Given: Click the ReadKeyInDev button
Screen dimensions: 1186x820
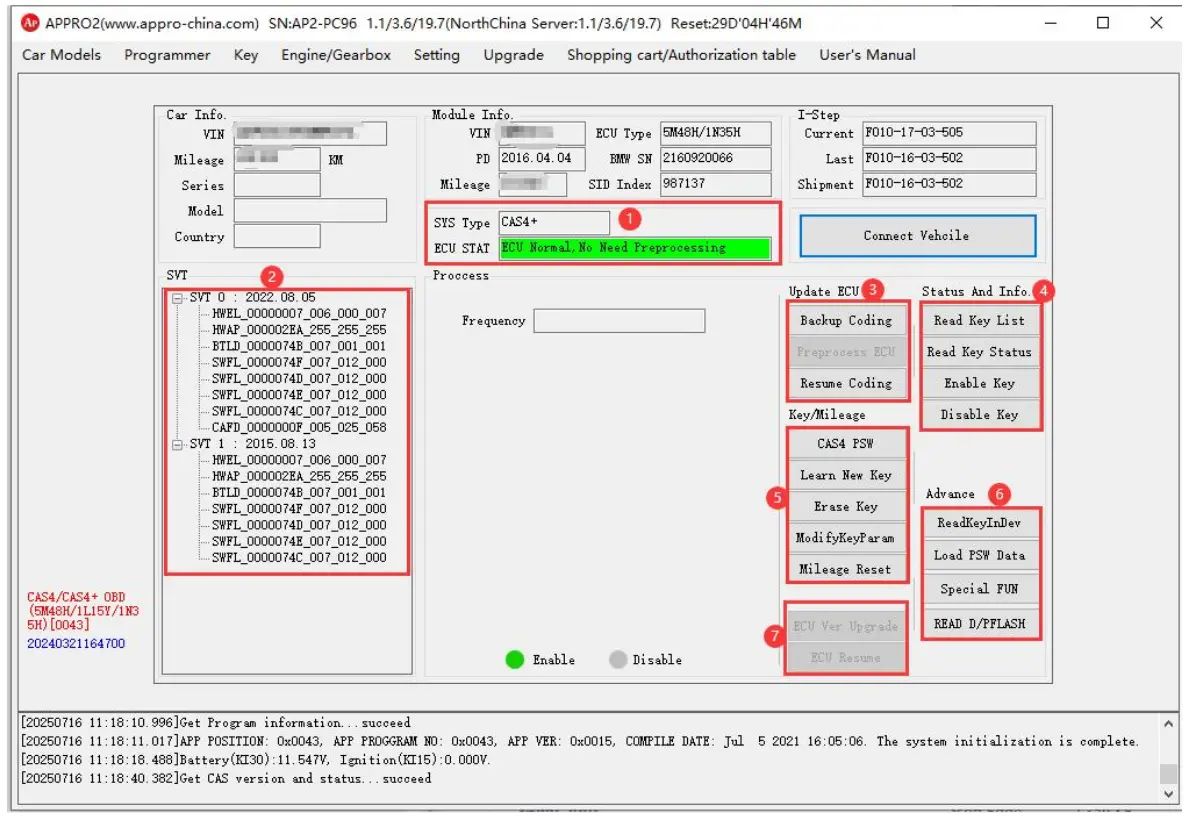Looking at the screenshot, I should pos(980,523).
